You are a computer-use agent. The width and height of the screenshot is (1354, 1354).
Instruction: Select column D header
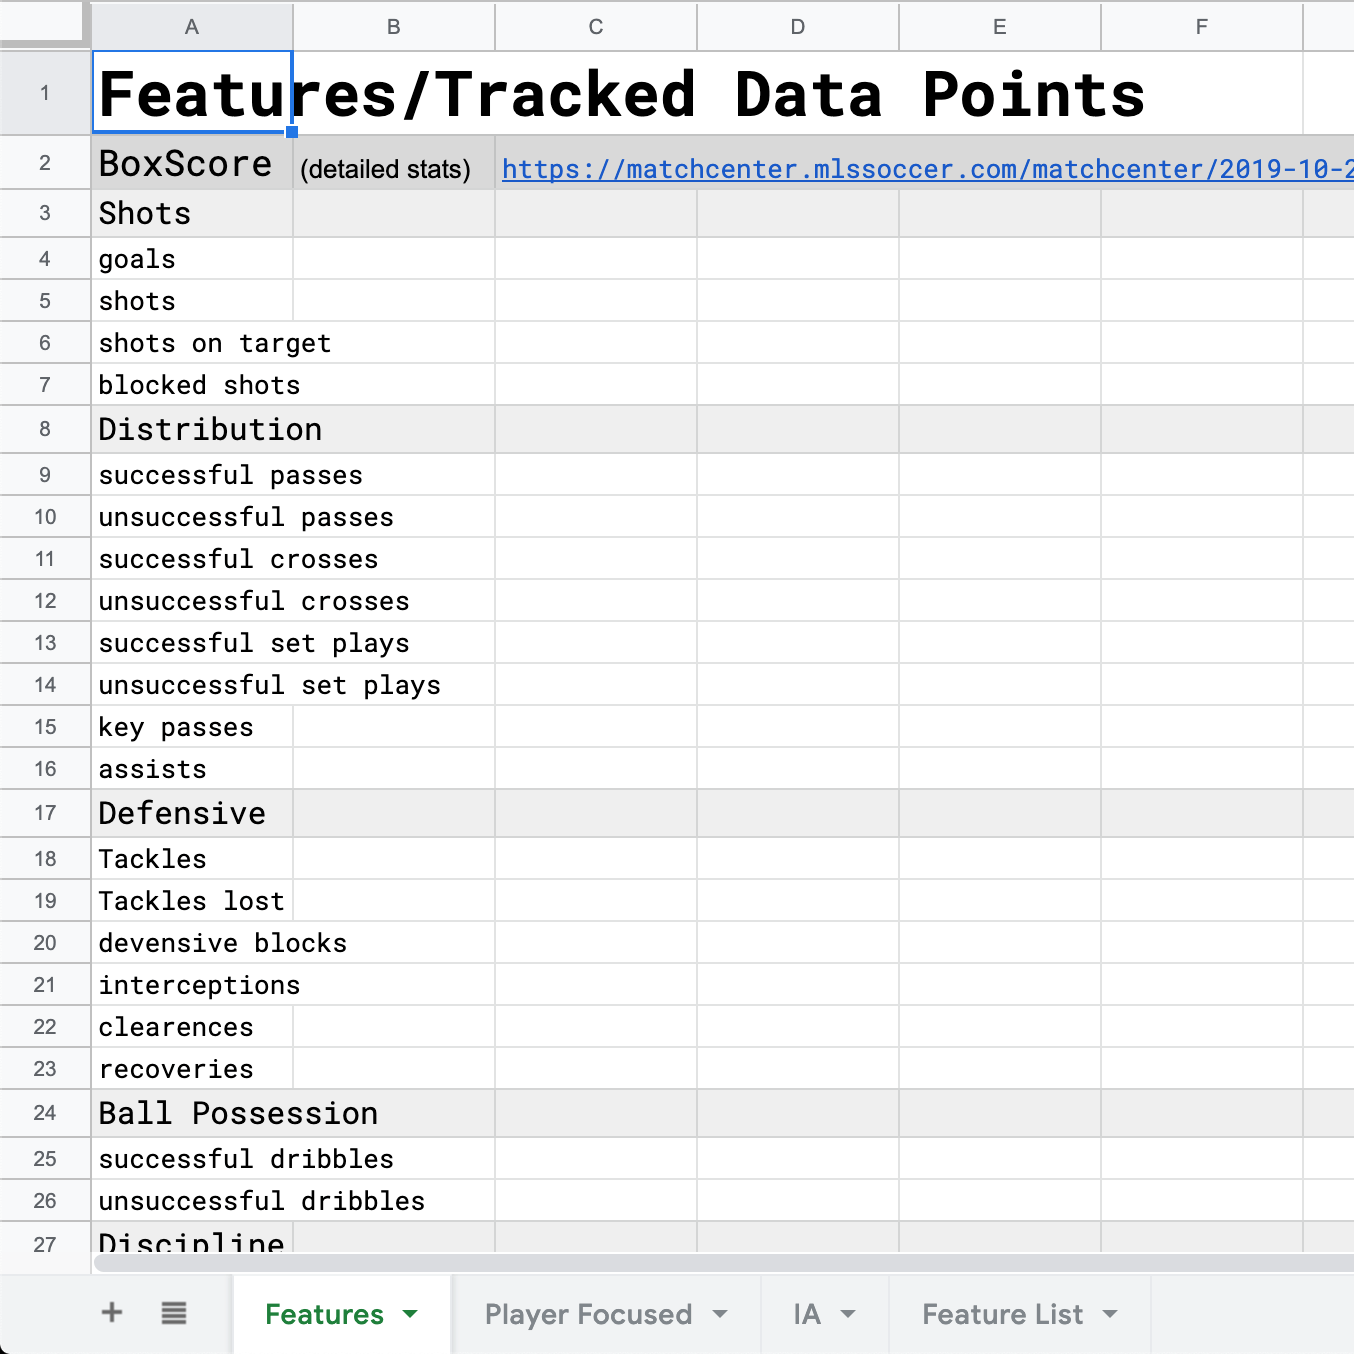click(x=797, y=27)
